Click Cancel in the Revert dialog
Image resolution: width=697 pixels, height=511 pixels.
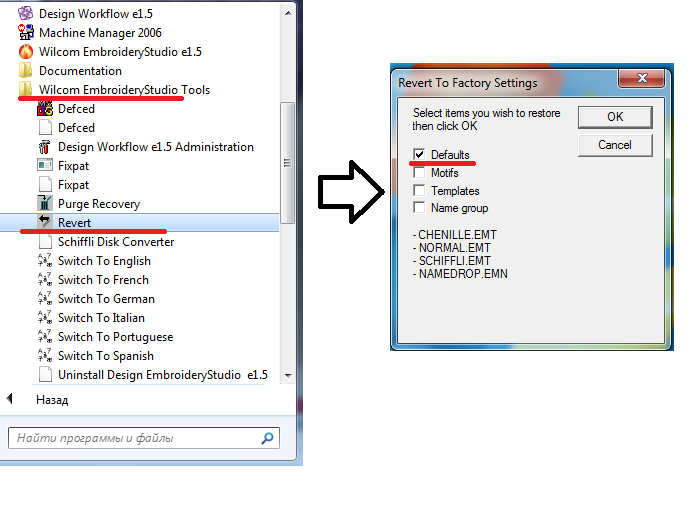point(615,145)
